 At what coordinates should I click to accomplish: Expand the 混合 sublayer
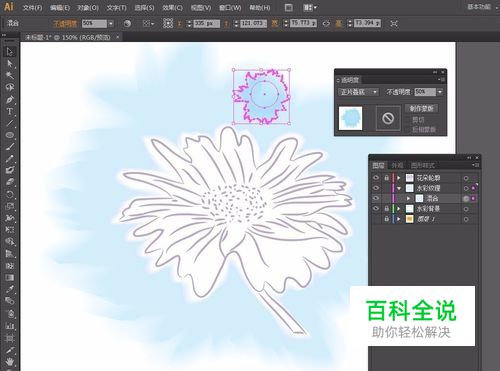[x=408, y=198]
